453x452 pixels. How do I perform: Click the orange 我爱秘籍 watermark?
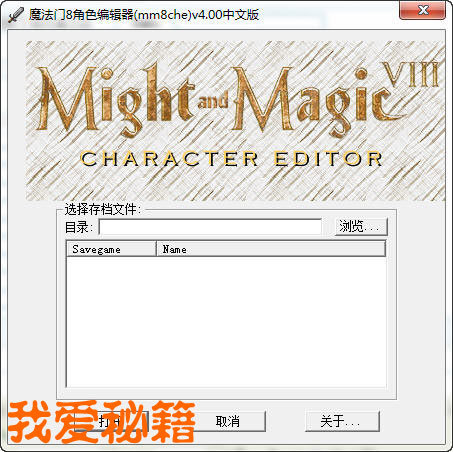tap(102, 421)
